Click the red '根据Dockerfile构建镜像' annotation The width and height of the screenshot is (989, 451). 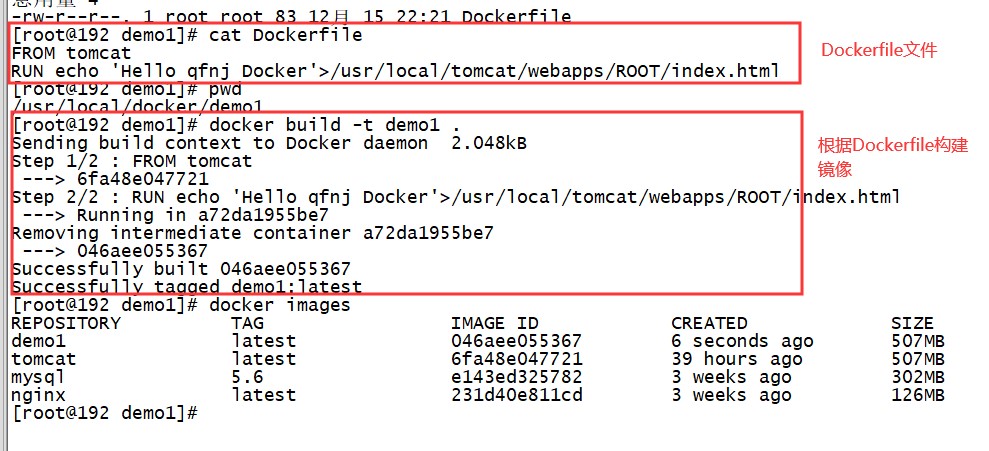click(x=892, y=157)
